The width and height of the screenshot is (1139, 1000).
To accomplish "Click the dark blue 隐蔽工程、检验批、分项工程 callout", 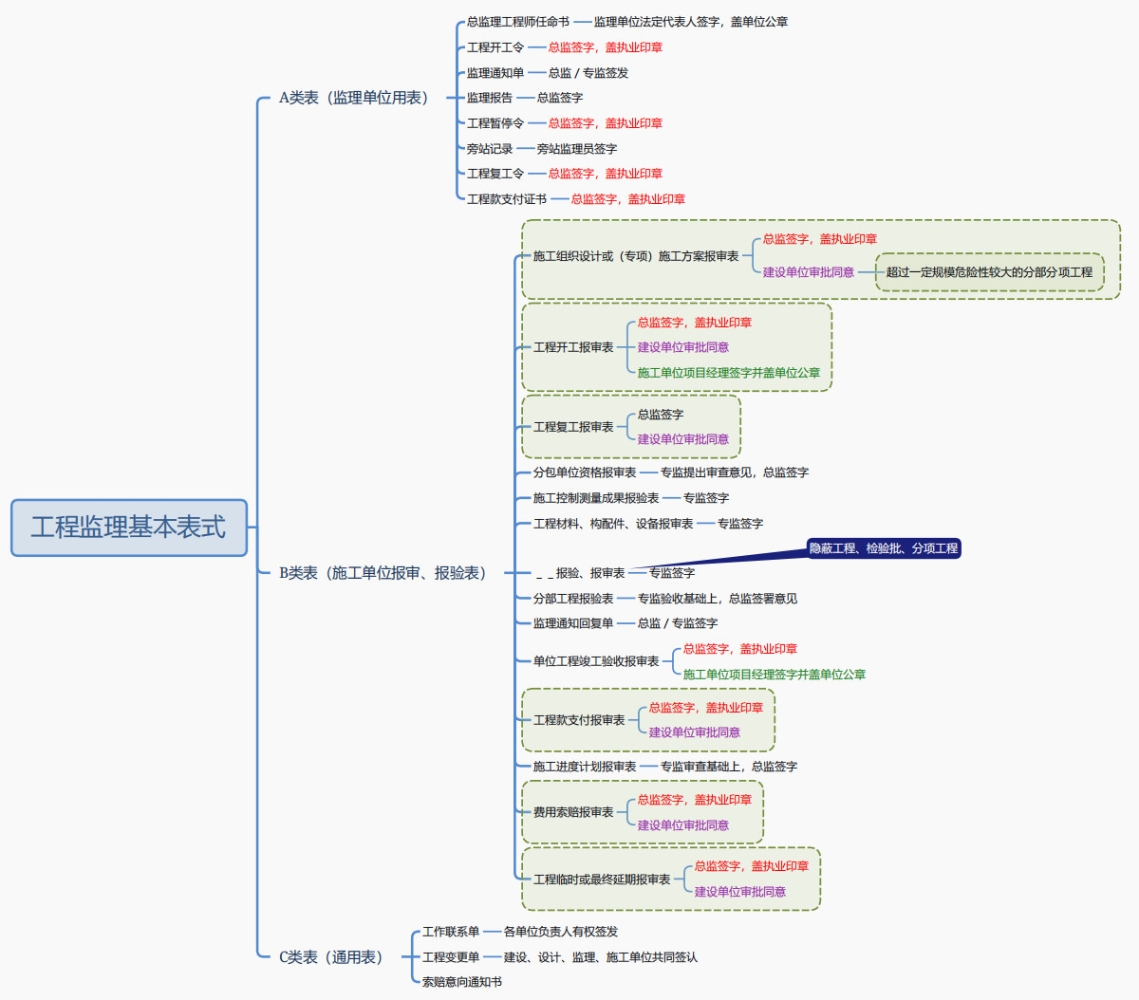I will [x=883, y=548].
